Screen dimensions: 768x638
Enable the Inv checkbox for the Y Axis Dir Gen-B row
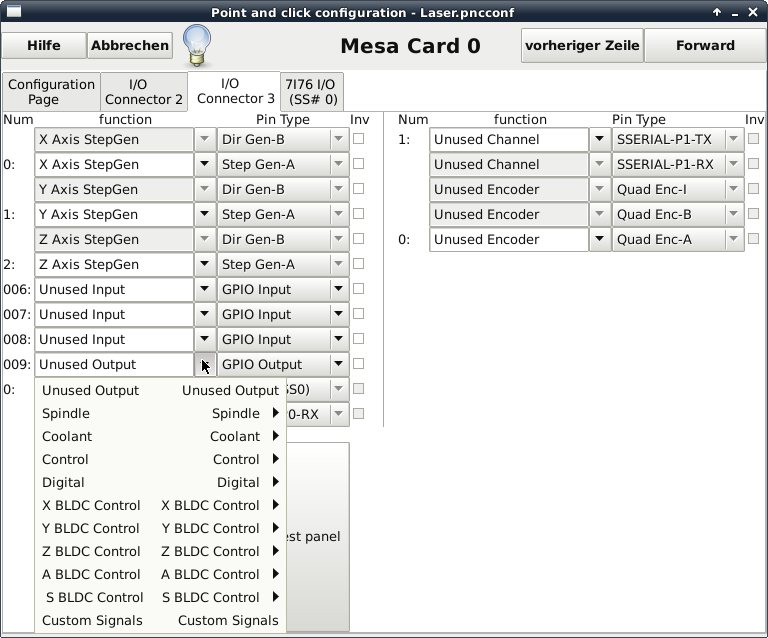click(359, 189)
